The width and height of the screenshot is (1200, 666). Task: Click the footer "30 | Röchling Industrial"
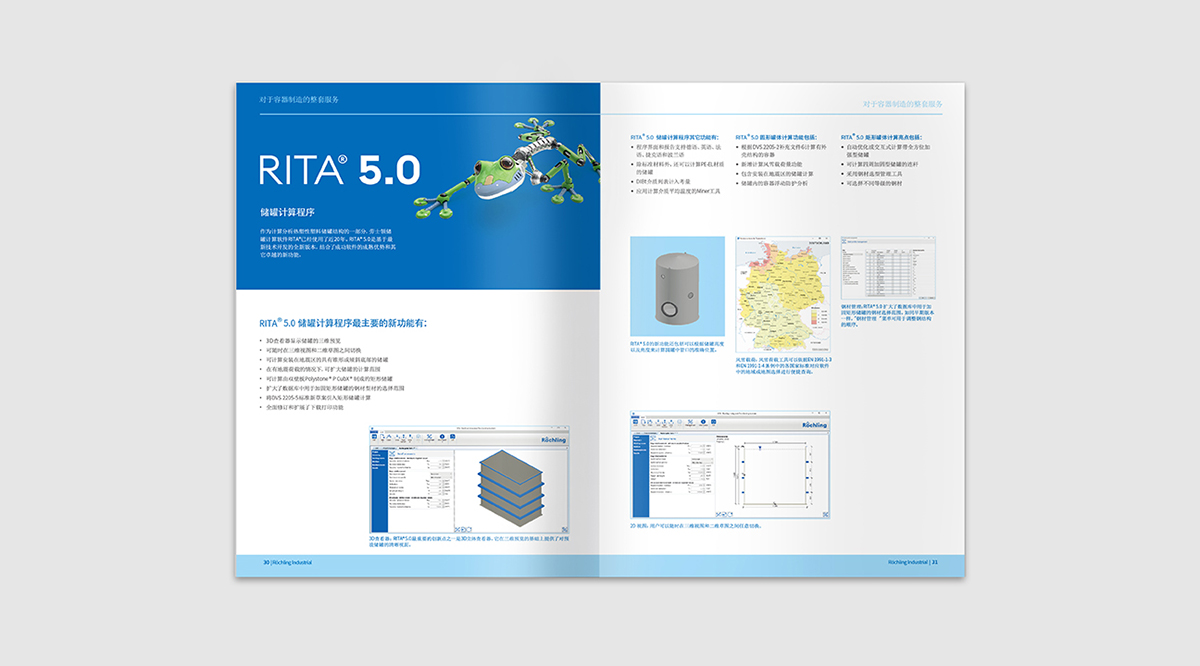[286, 562]
